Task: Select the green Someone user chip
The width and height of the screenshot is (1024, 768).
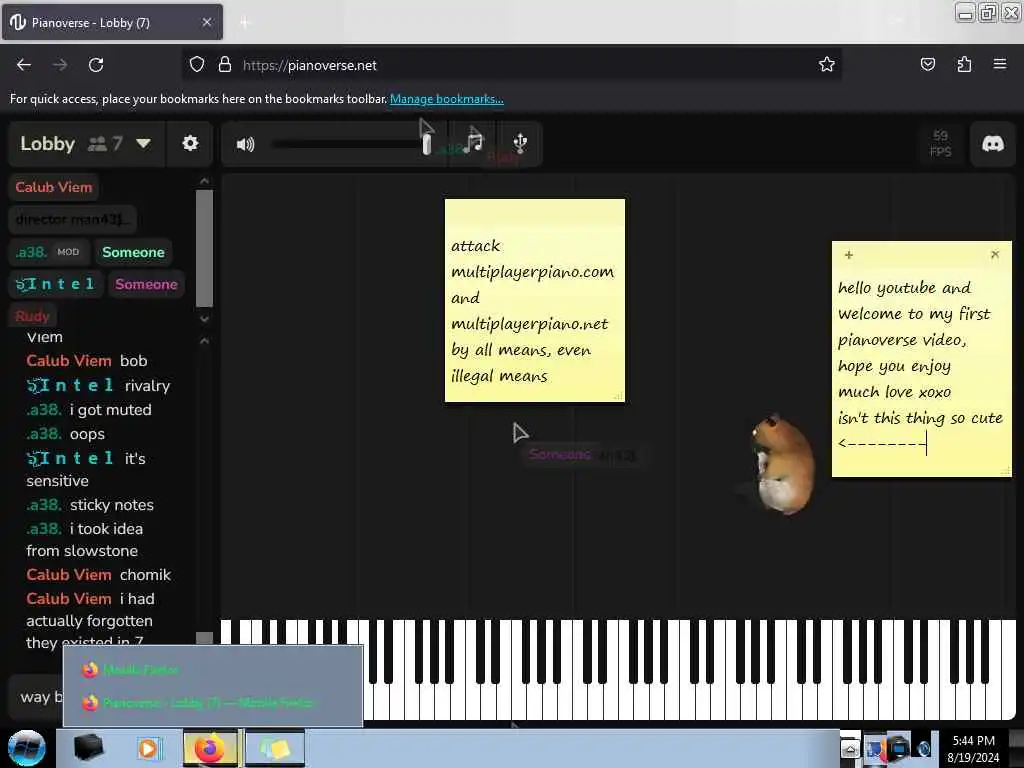Action: pyautogui.click(x=133, y=252)
